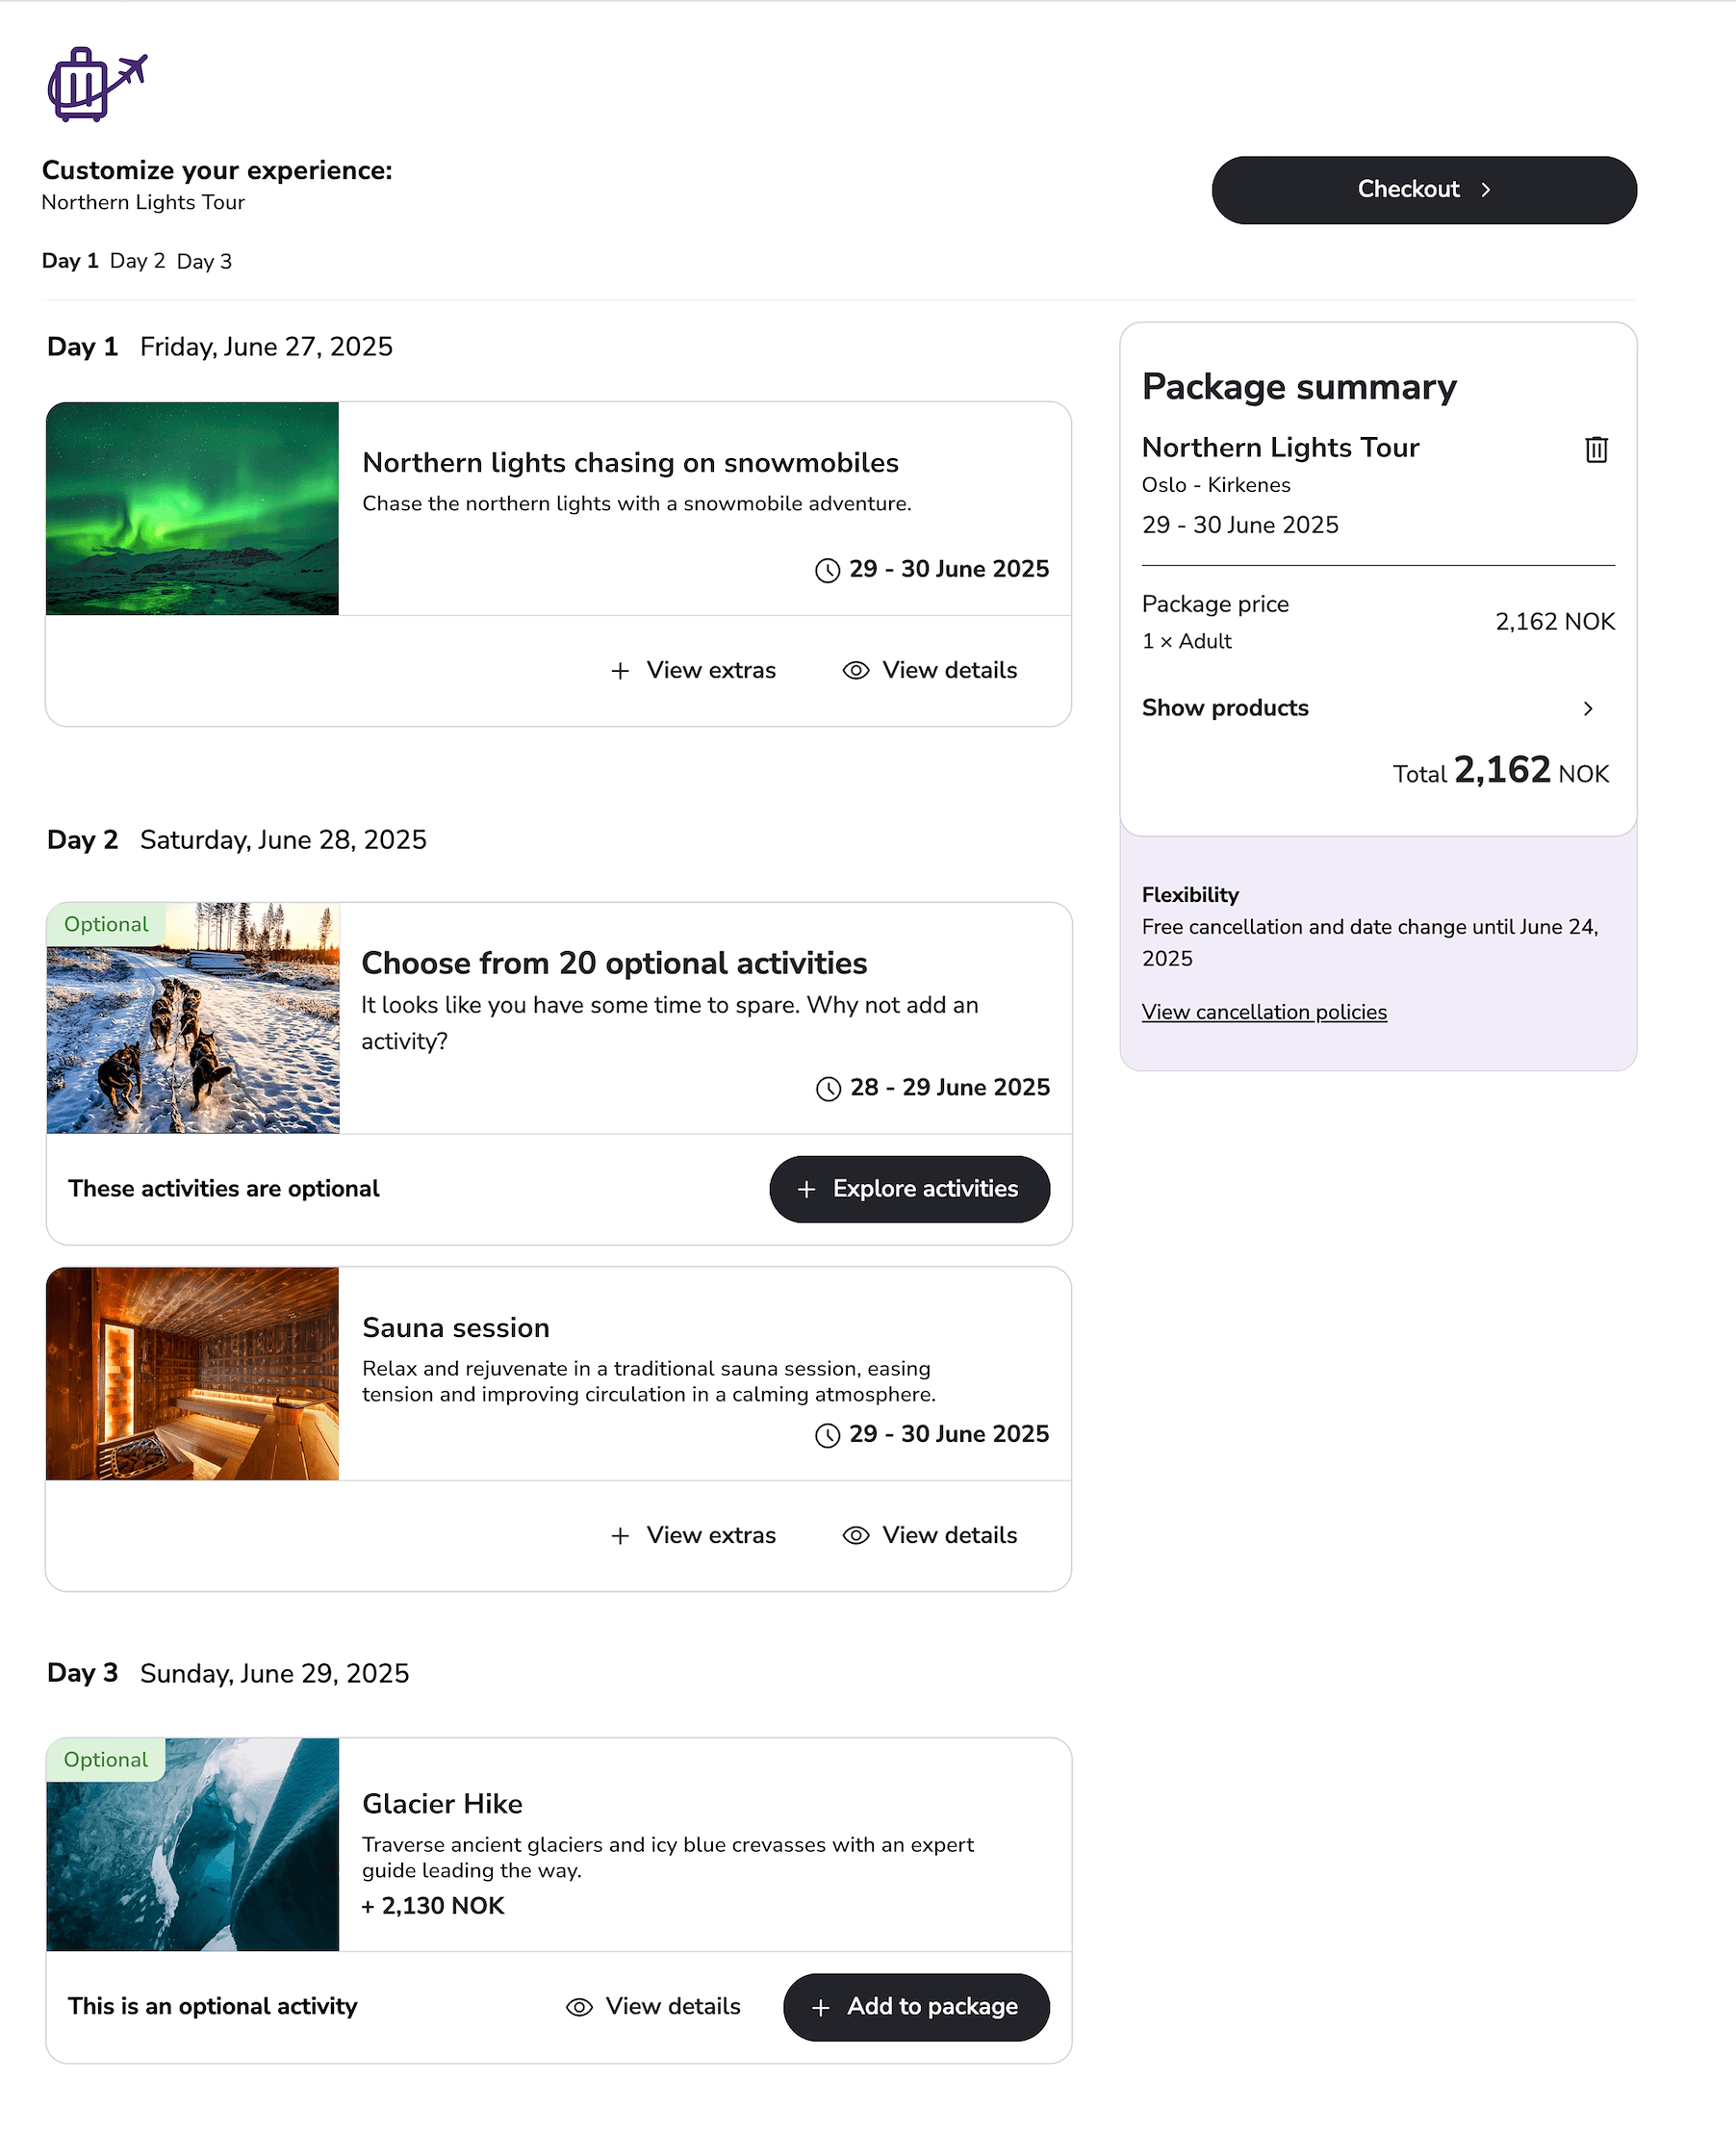Expand View extras for snowmobiles activity
1736x2134 pixels.
(693, 670)
